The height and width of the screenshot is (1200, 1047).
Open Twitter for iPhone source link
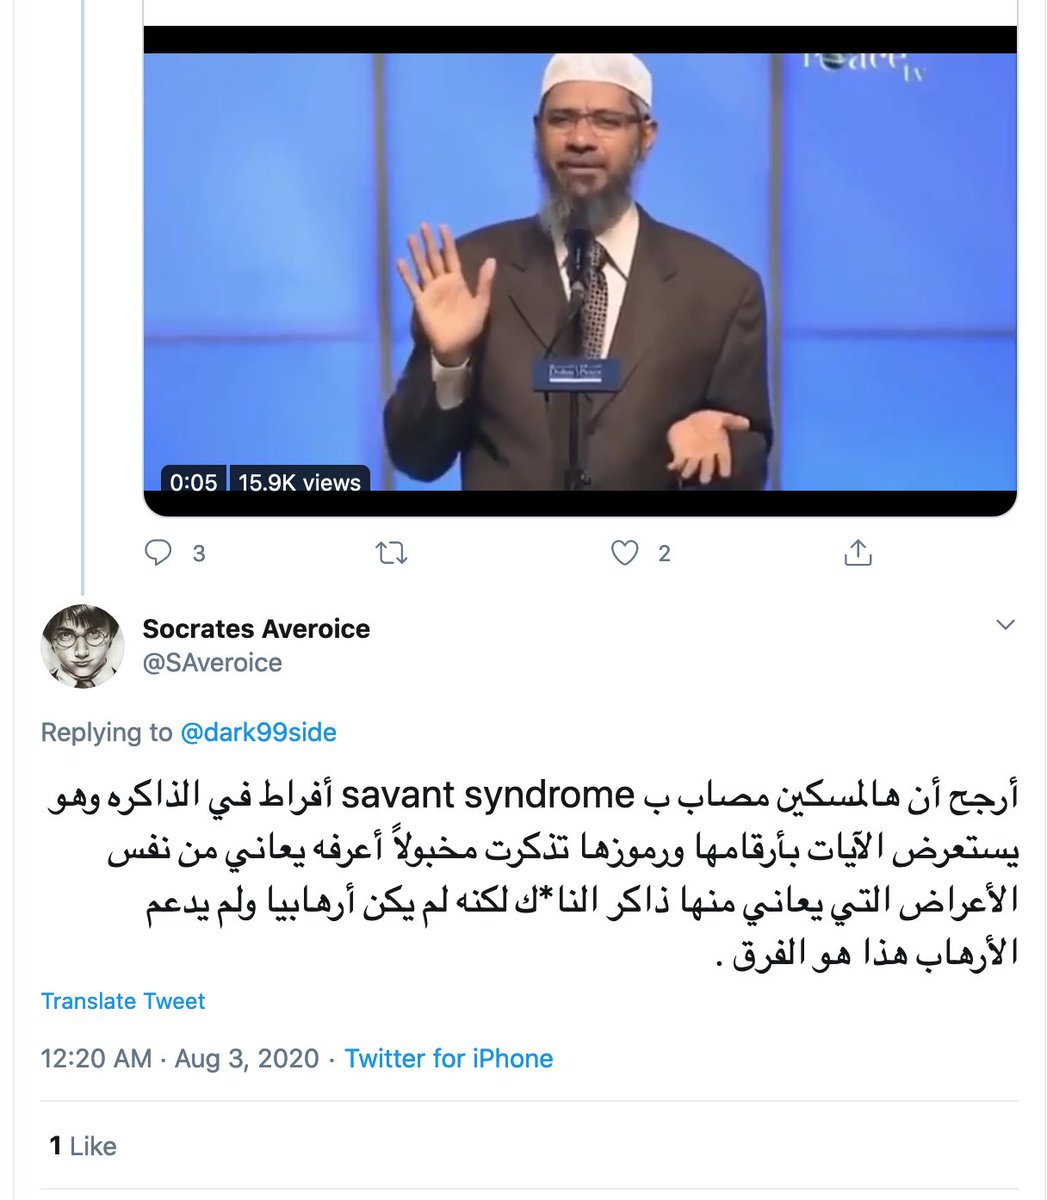(x=449, y=1058)
